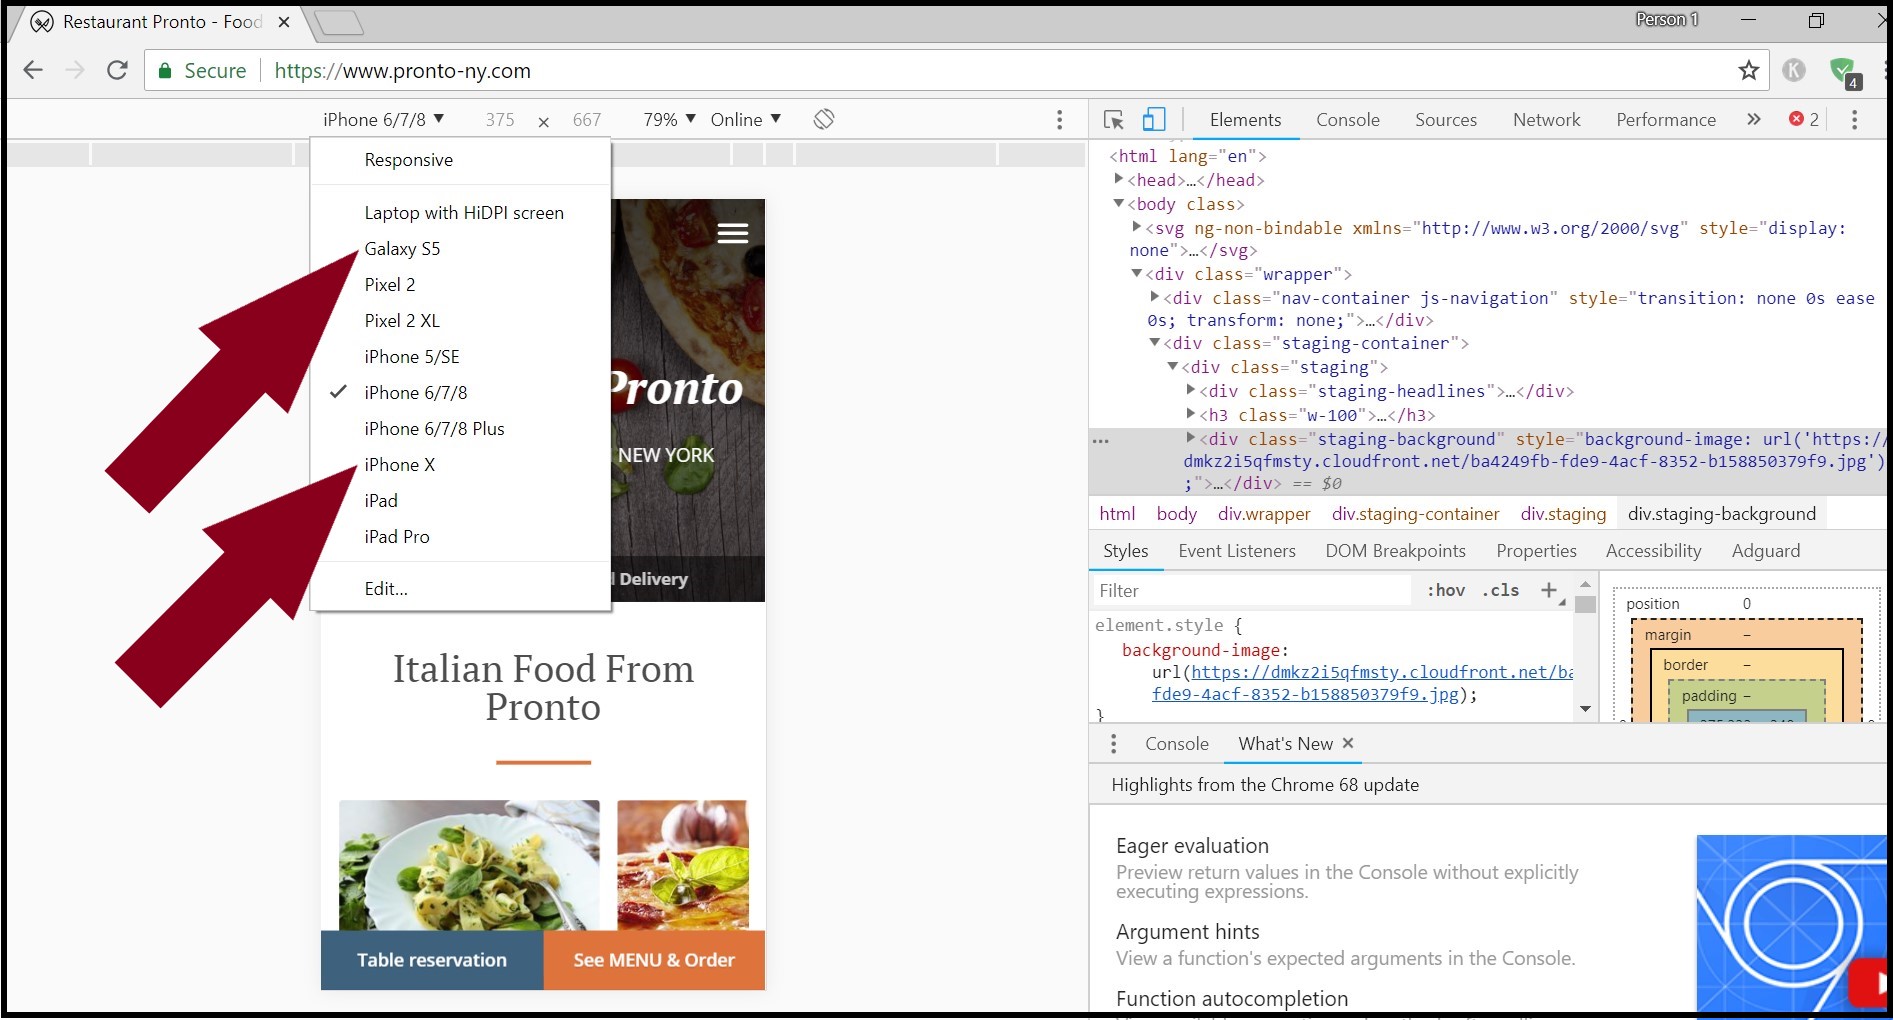
Task: Expand the staging-background div node
Action: coord(1191,438)
